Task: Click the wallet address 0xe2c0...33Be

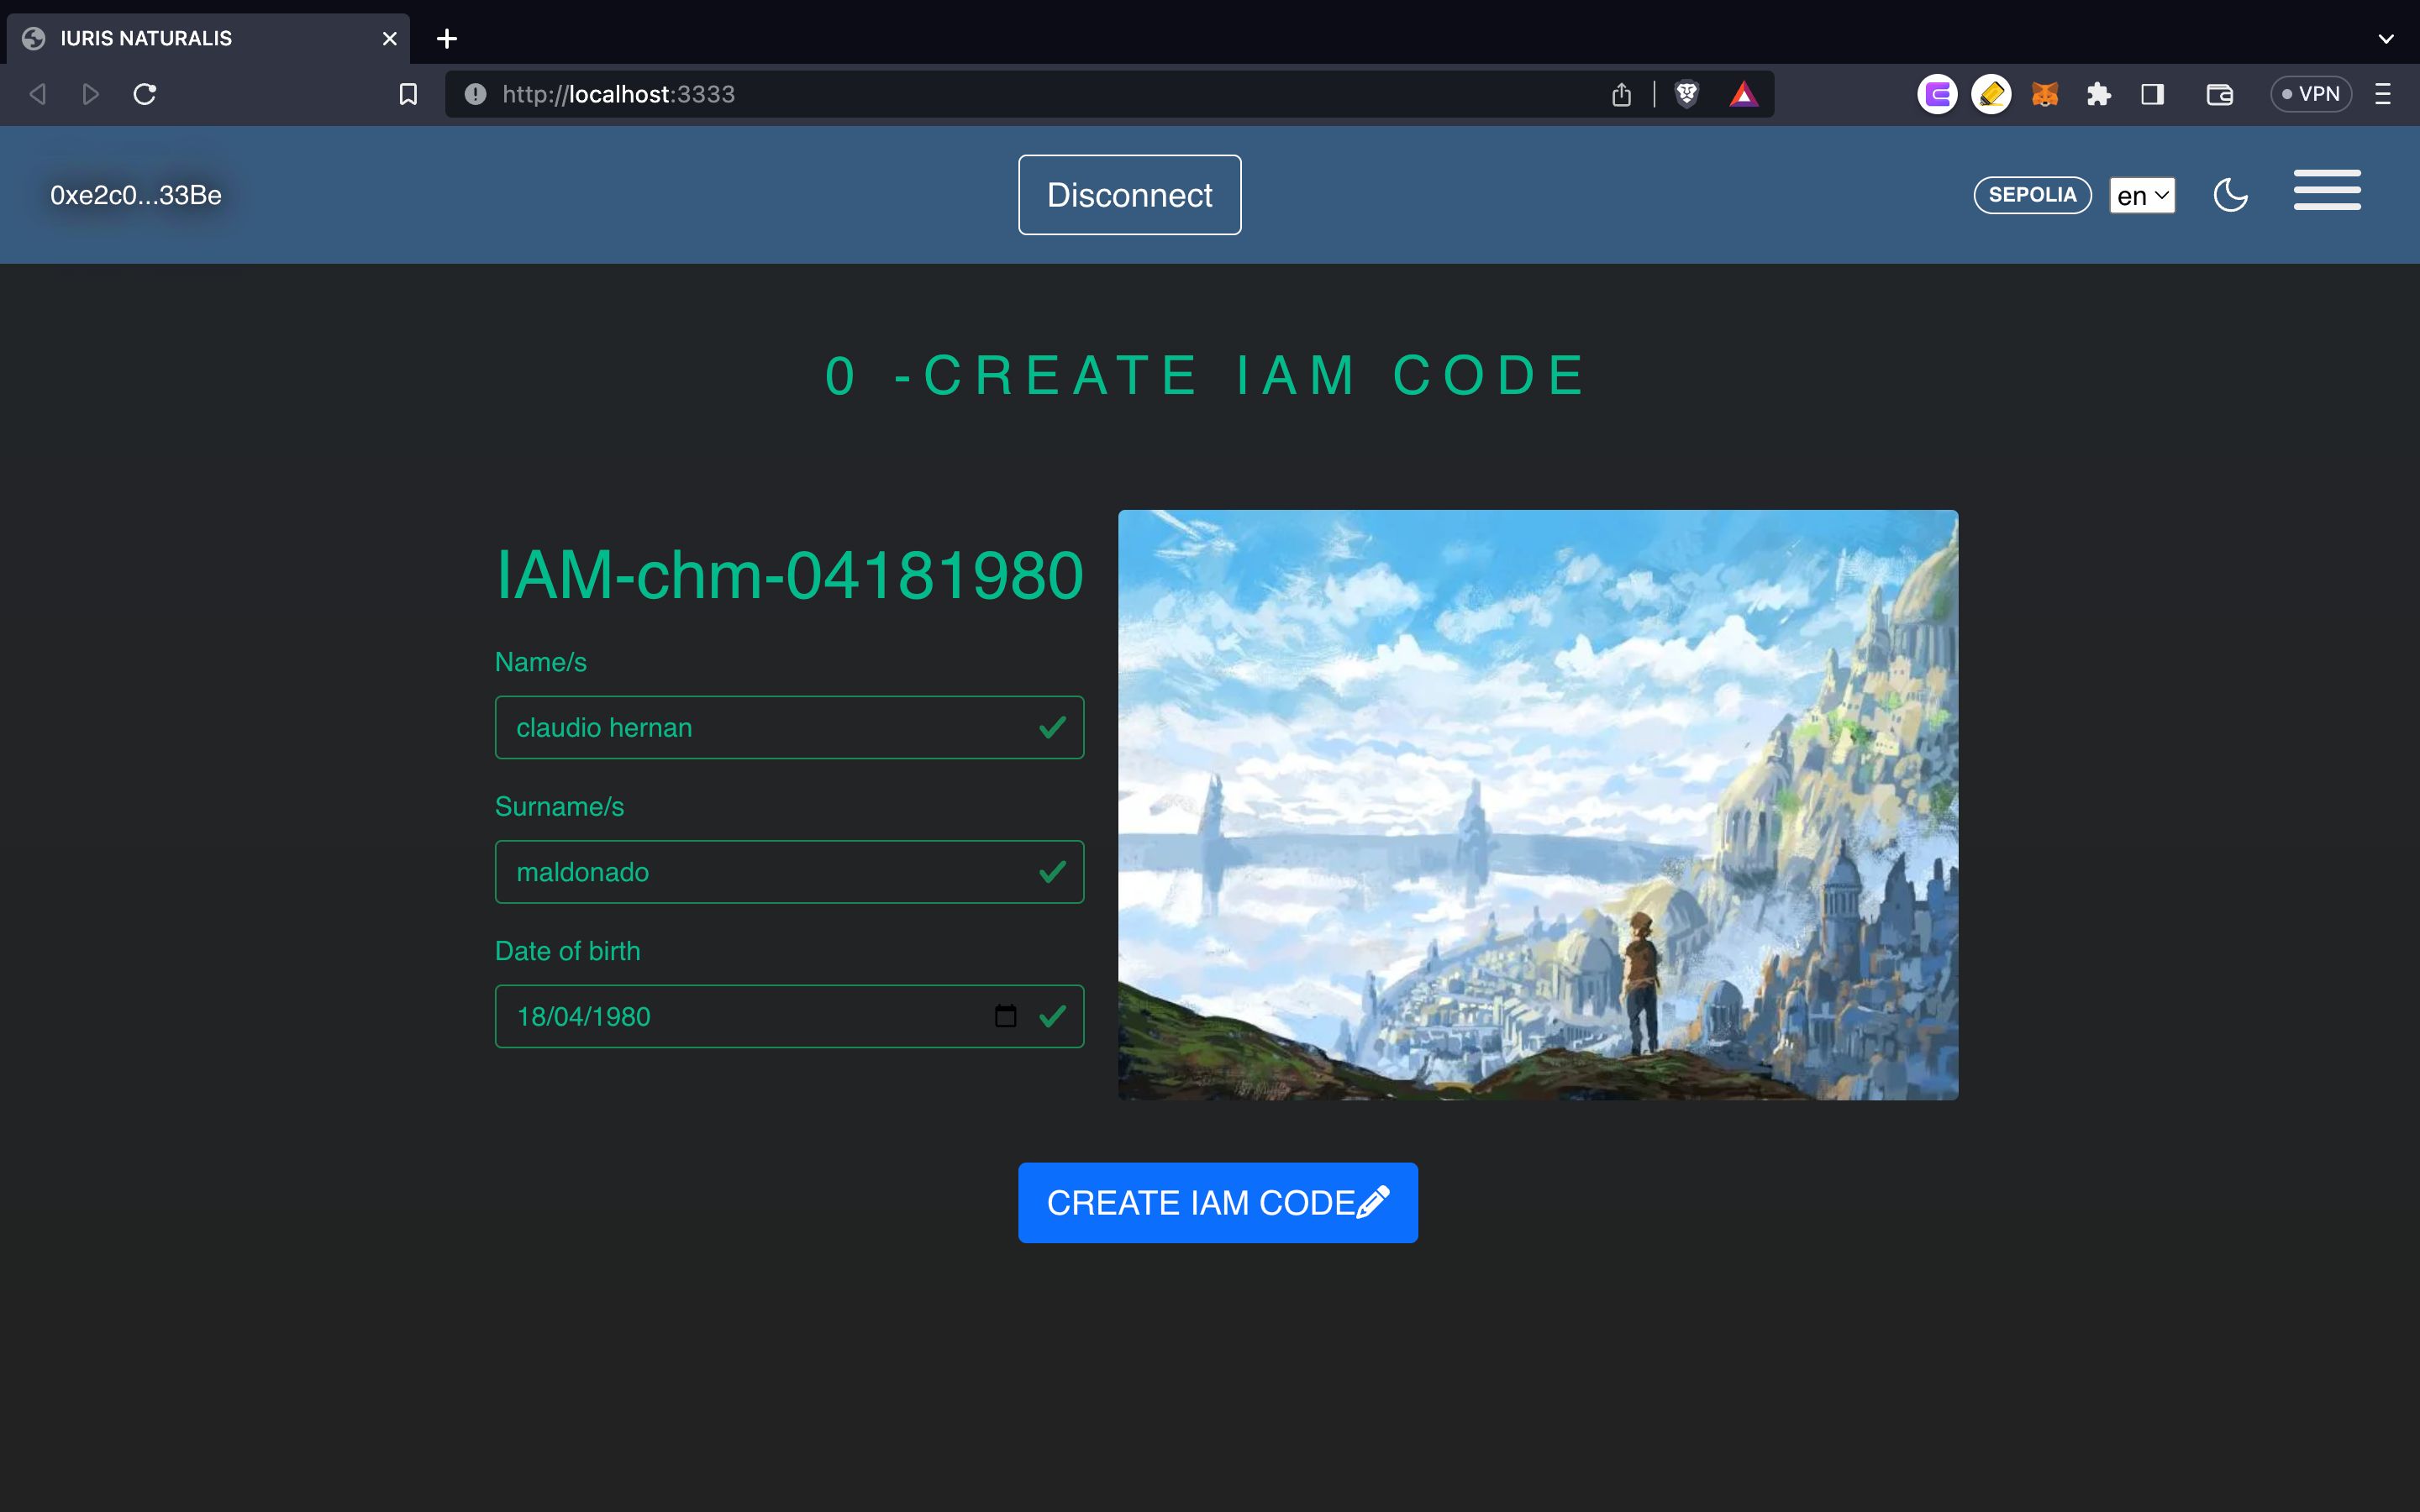Action: point(136,195)
